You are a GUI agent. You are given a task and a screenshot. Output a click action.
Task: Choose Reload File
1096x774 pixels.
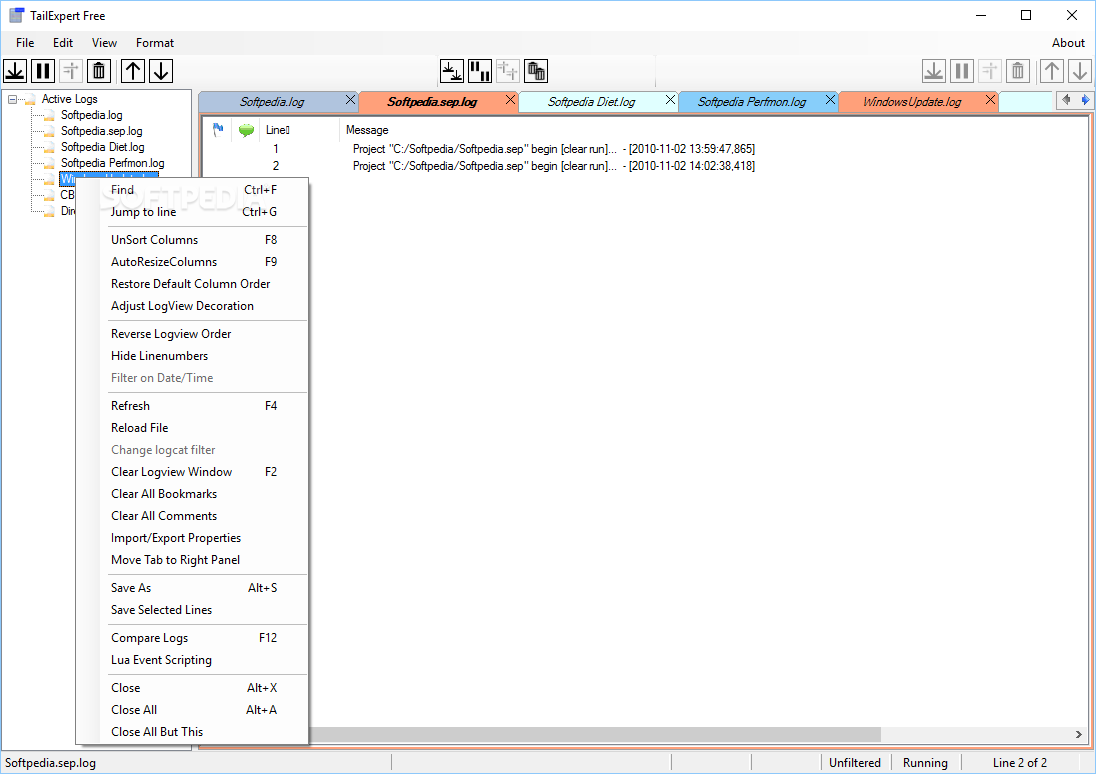pos(192,428)
